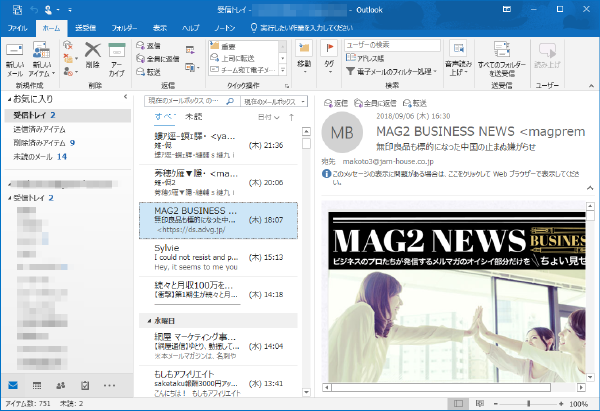This screenshot has width=600, height=411.
Task: Open the タグ flag menu
Action: point(329,57)
